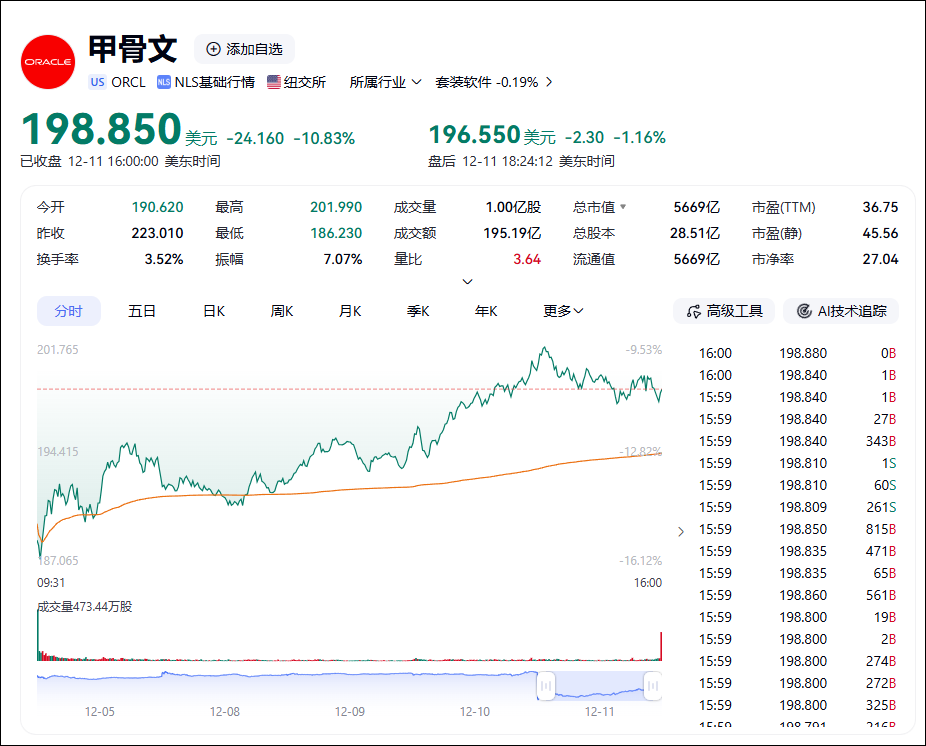Open the 更多 chart period dropdown

pos(563,311)
